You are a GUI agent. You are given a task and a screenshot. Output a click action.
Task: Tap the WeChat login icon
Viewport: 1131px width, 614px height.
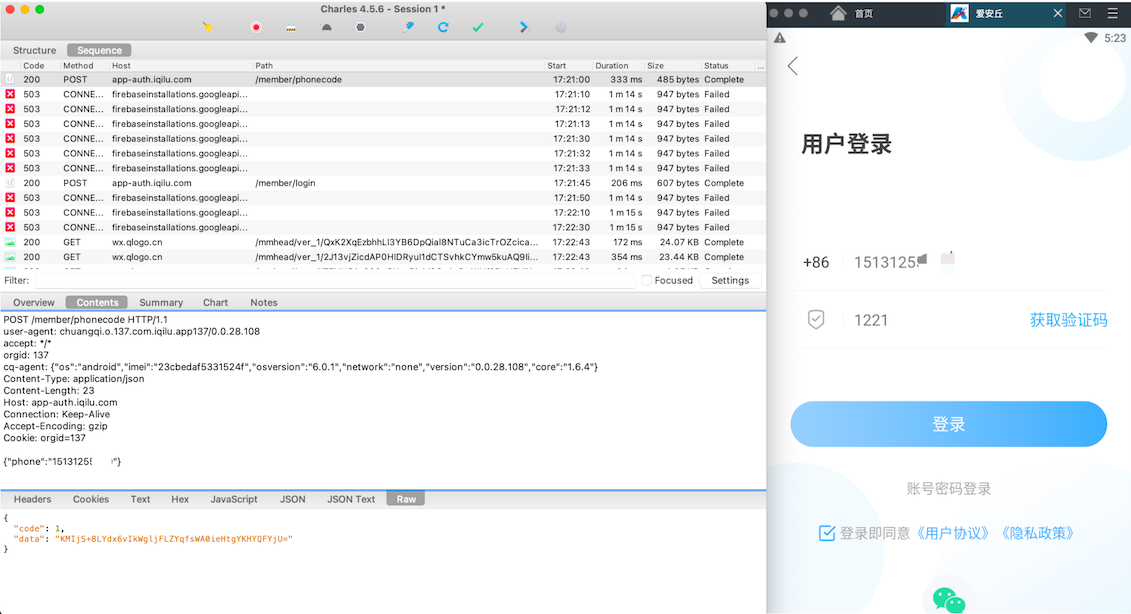(949, 600)
